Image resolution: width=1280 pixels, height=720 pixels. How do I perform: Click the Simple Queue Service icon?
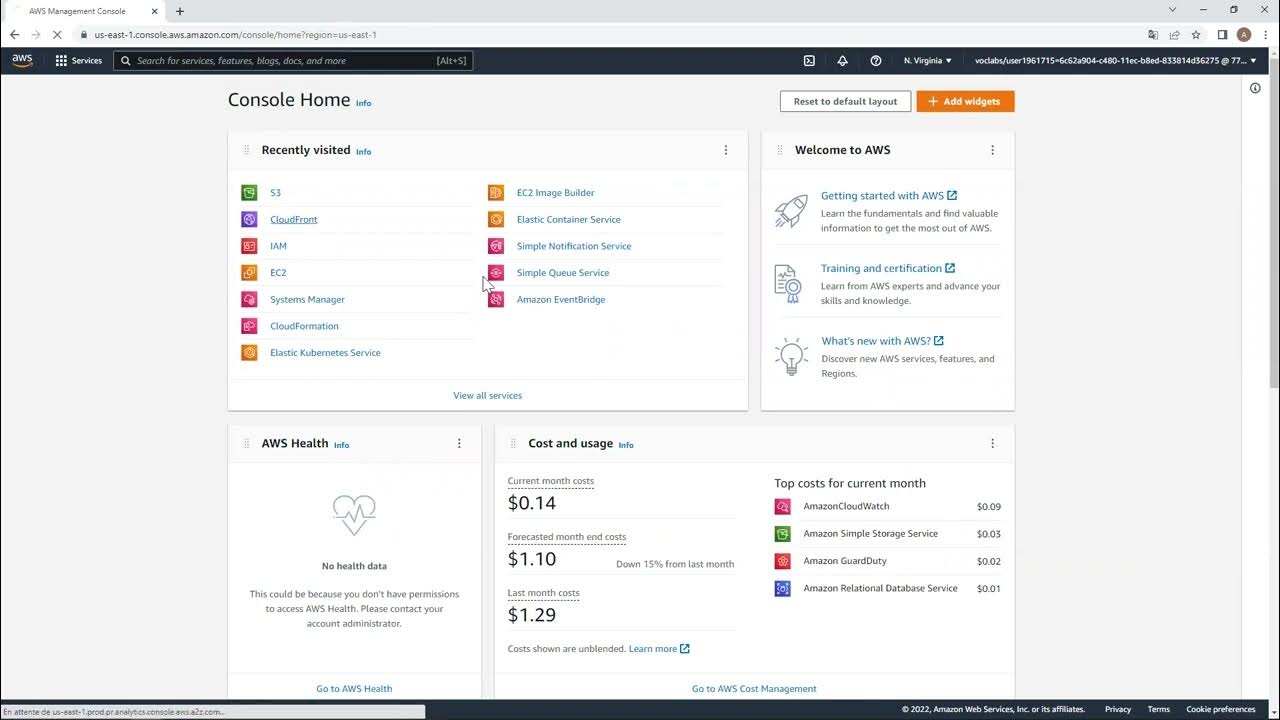coord(496,273)
